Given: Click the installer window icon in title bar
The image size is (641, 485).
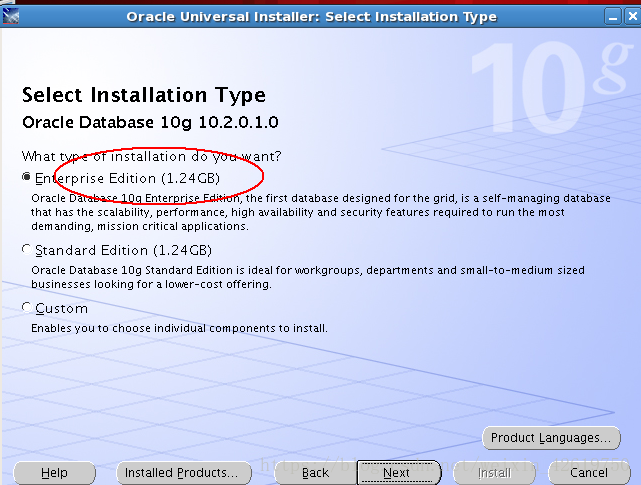Looking at the screenshot, I should (11, 16).
